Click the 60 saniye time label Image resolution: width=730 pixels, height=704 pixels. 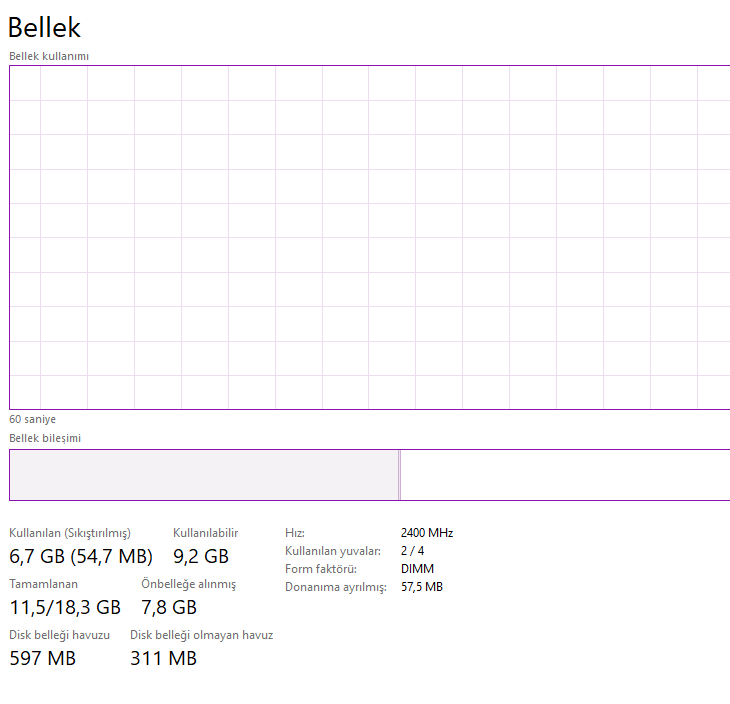pos(33,419)
